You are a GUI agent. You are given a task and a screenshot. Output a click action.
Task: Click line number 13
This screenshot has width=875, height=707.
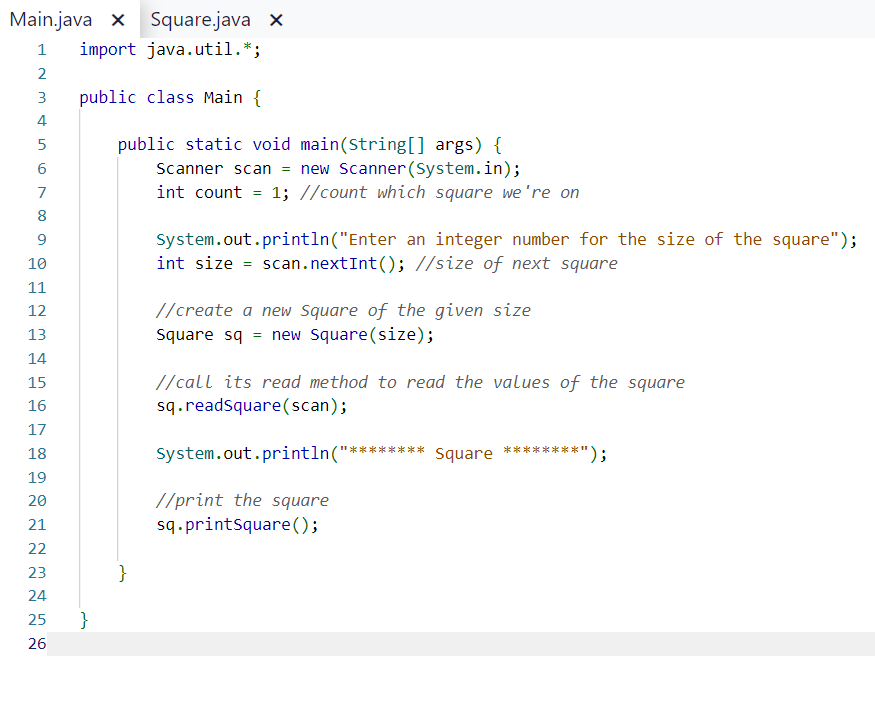click(x=37, y=334)
